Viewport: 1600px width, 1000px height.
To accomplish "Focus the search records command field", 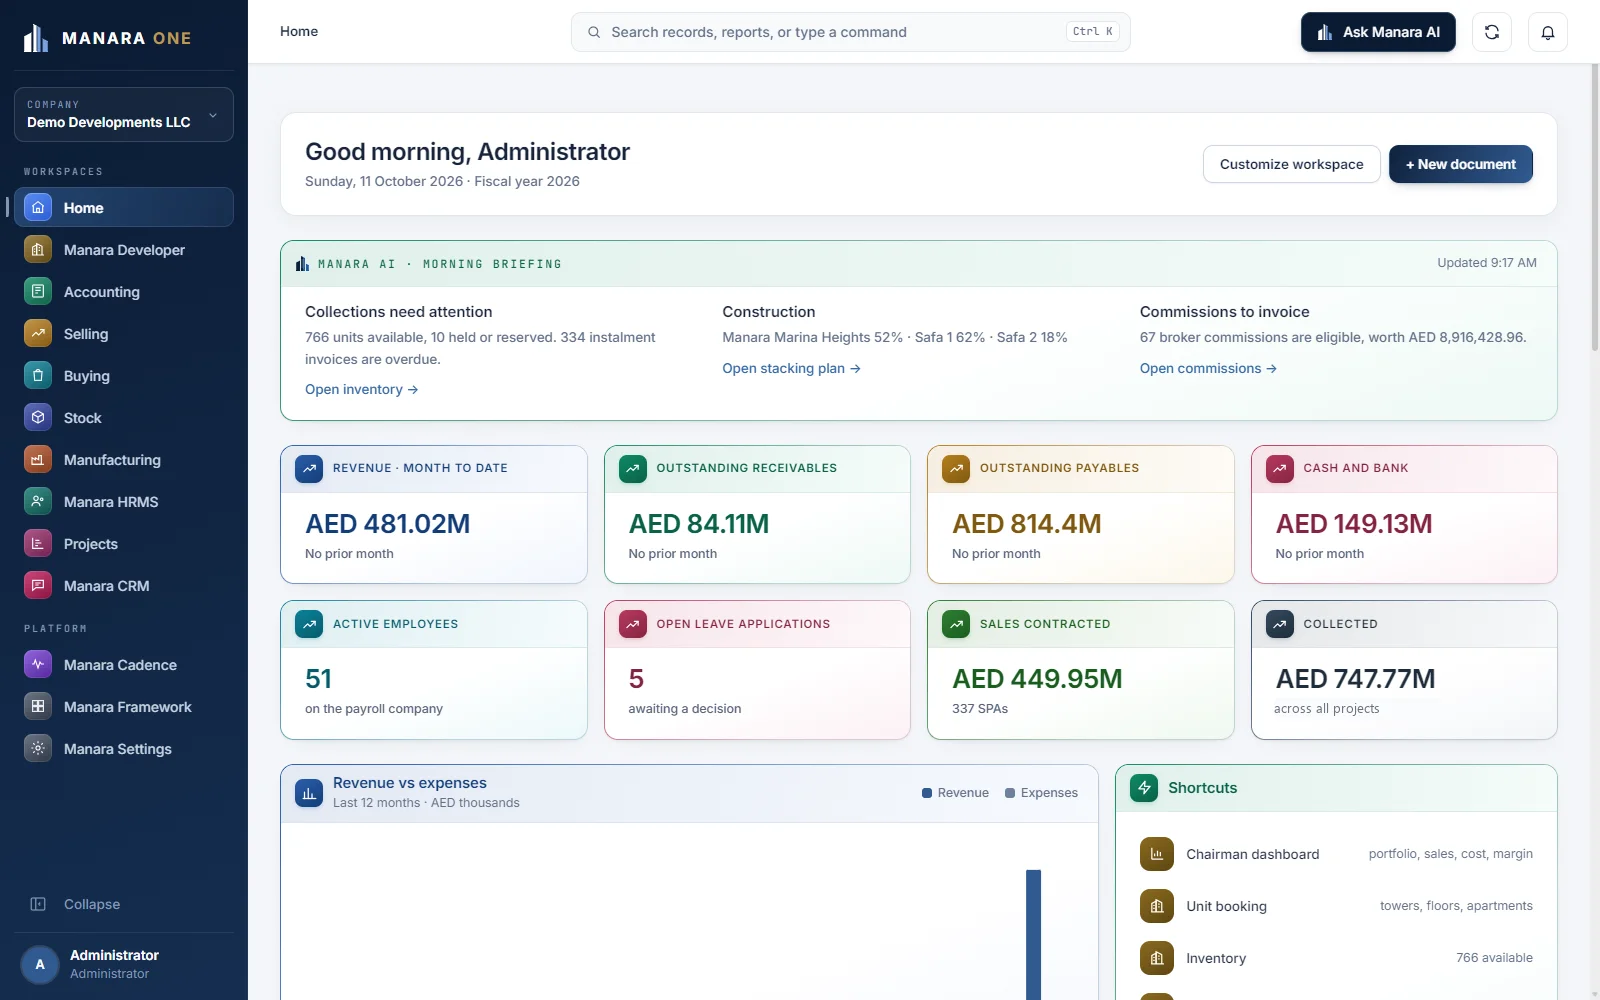I will [x=851, y=32].
